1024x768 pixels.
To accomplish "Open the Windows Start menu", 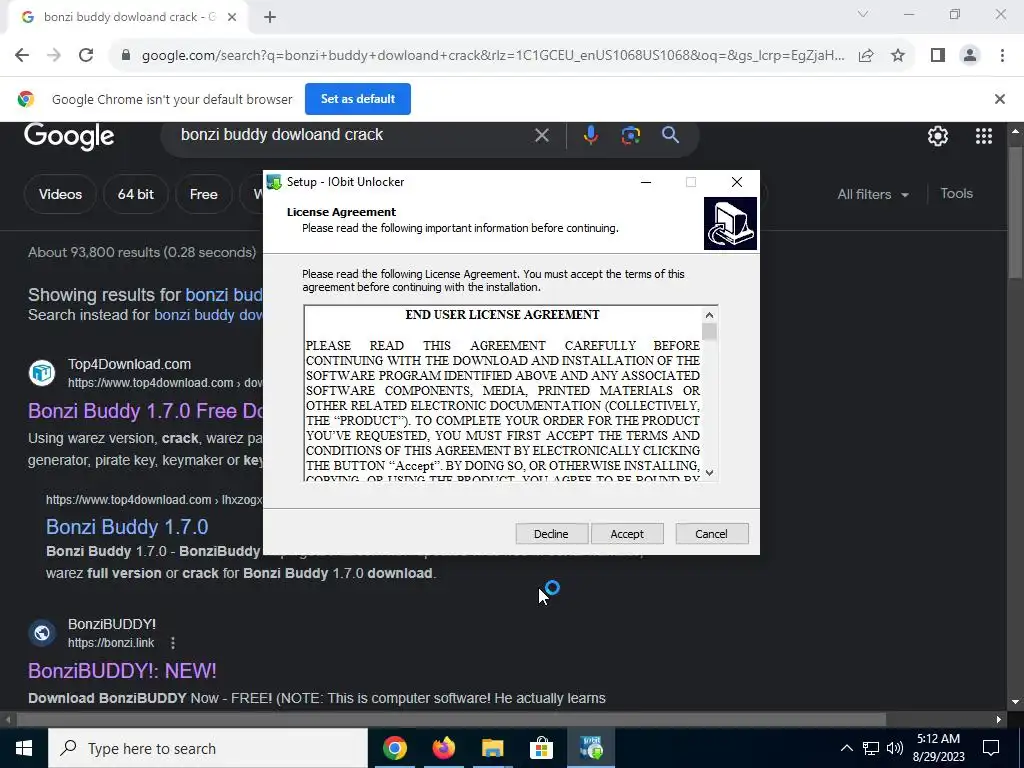I will [24, 748].
